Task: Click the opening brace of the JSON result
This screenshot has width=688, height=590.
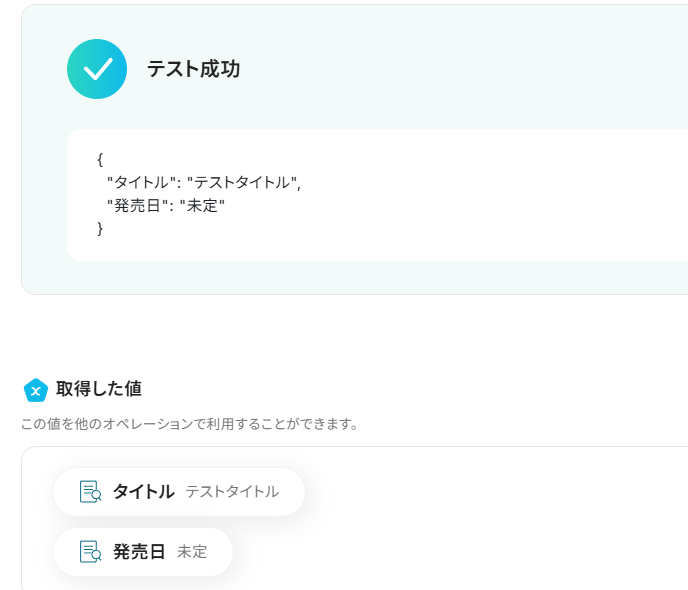Action: coord(100,159)
